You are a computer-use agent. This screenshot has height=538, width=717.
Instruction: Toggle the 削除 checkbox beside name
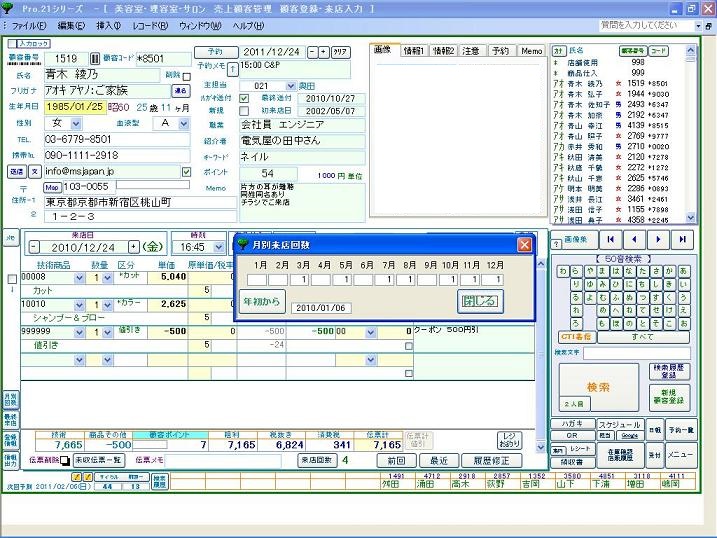tap(187, 76)
